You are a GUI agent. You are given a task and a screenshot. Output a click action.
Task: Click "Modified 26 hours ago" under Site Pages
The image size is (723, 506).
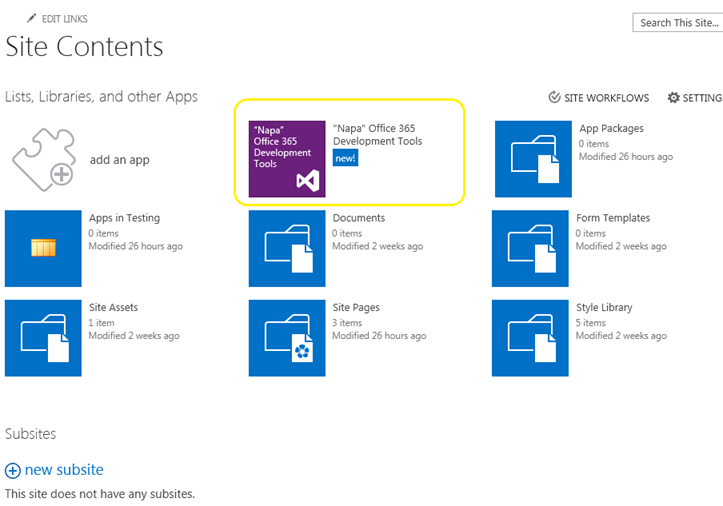click(379, 336)
